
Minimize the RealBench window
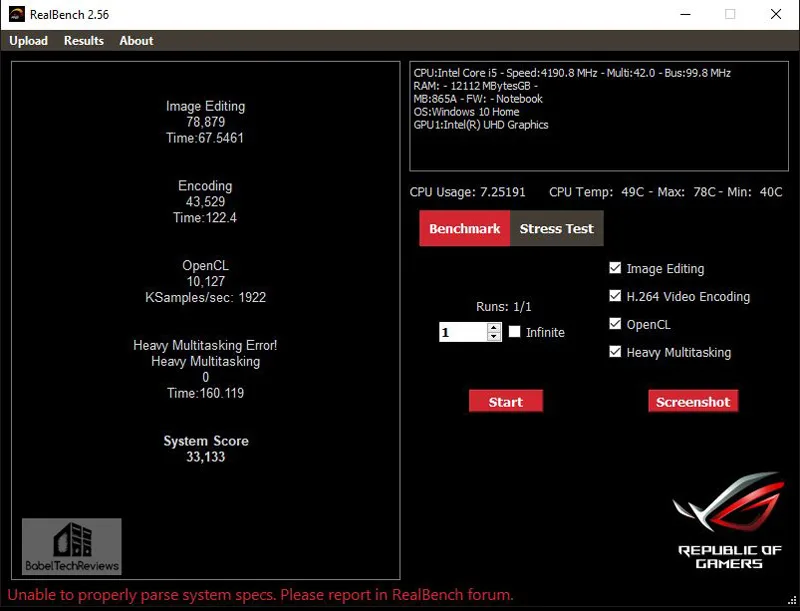click(x=685, y=14)
